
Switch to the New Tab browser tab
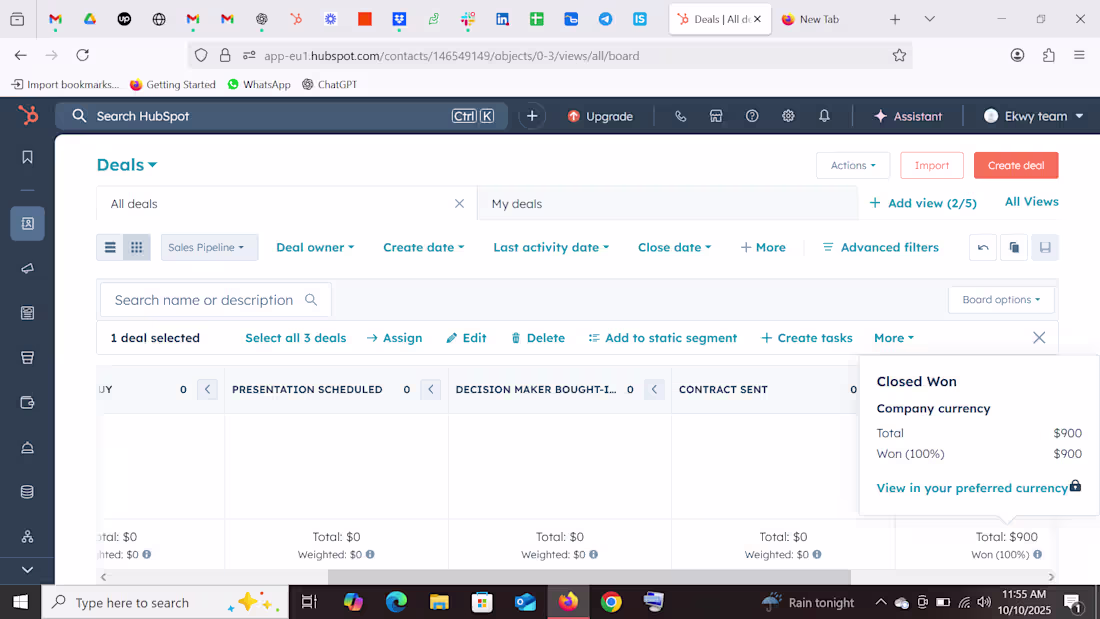pos(819,20)
